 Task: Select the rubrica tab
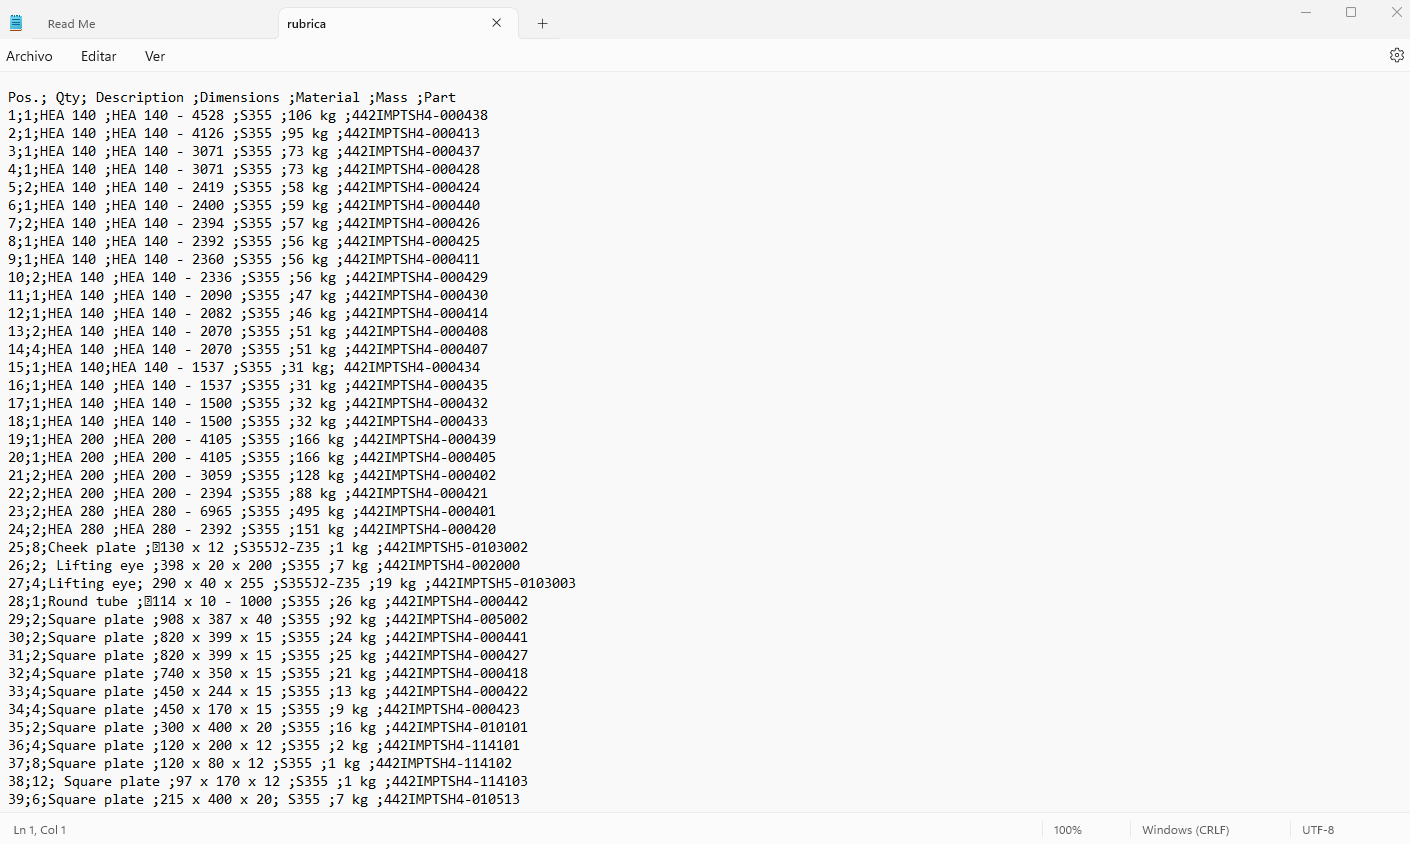pos(307,24)
